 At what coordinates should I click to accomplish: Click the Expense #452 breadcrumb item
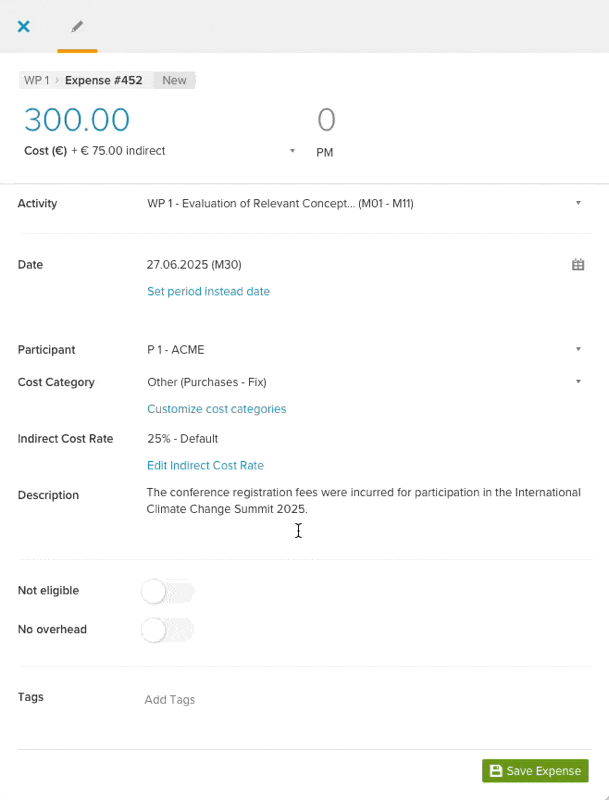104,80
